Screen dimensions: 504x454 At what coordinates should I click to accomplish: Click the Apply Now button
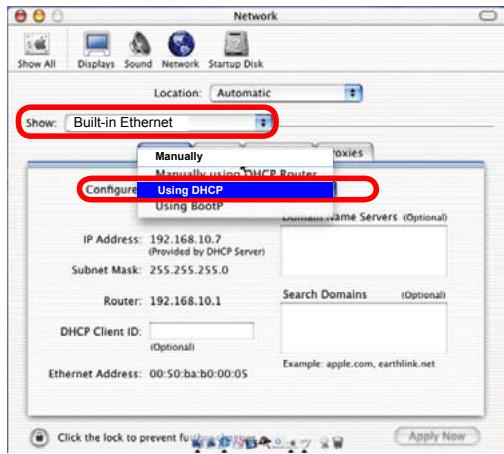coord(437,436)
